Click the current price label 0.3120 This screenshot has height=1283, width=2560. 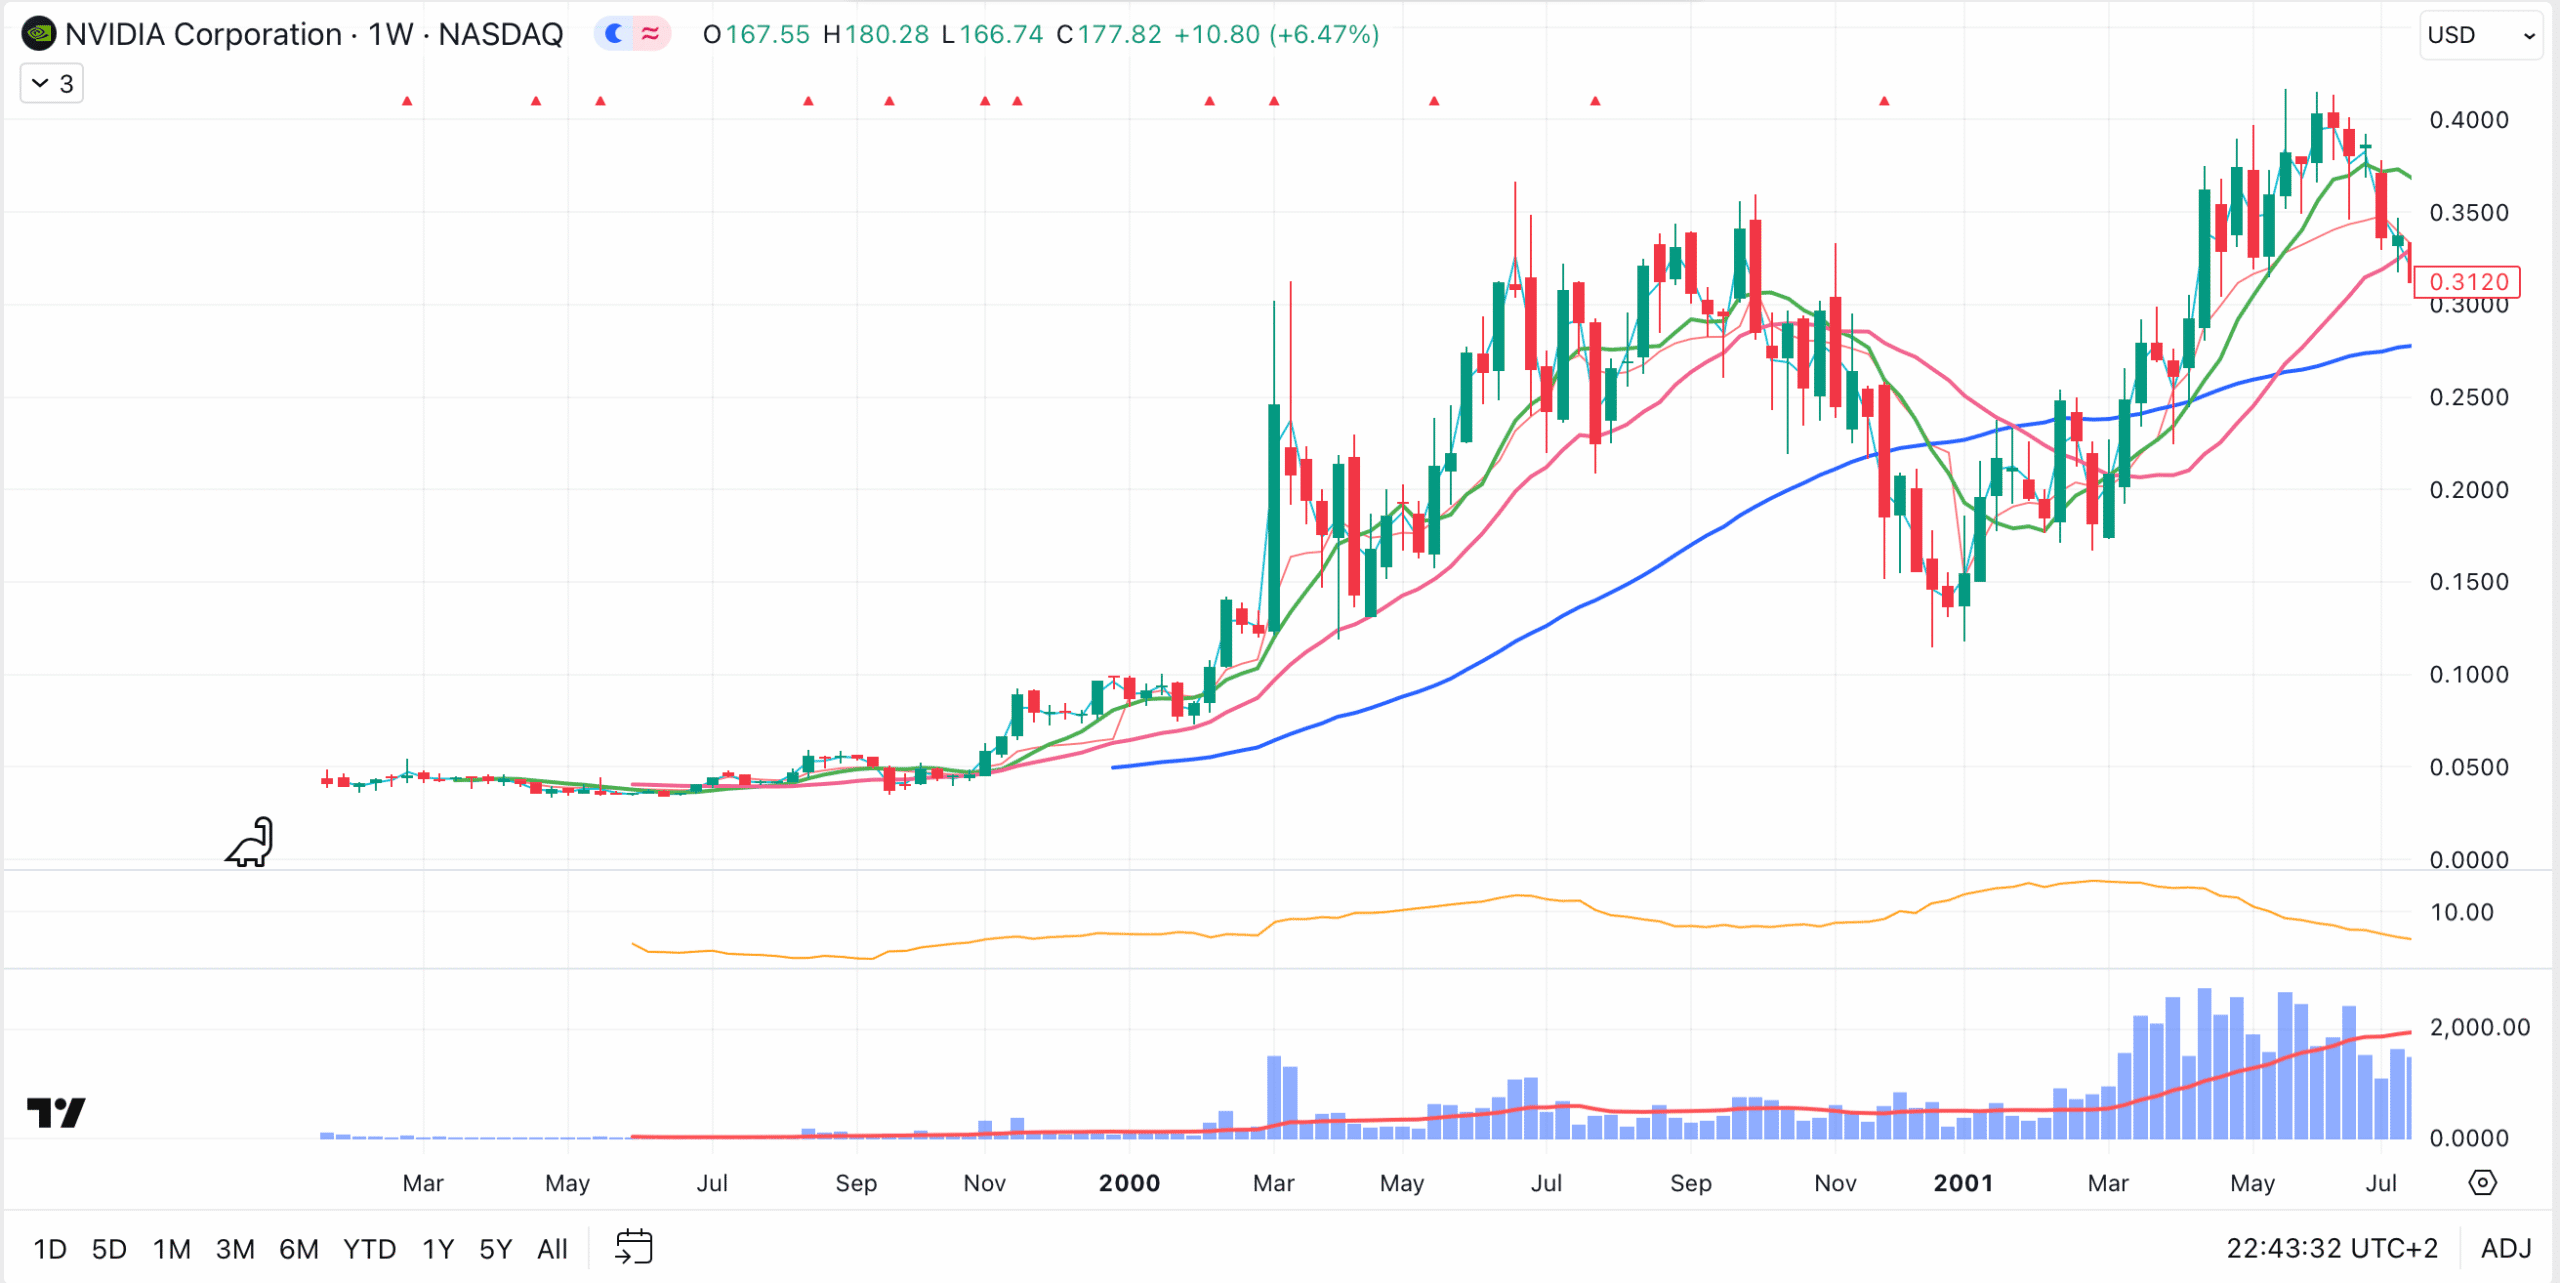tap(2467, 282)
